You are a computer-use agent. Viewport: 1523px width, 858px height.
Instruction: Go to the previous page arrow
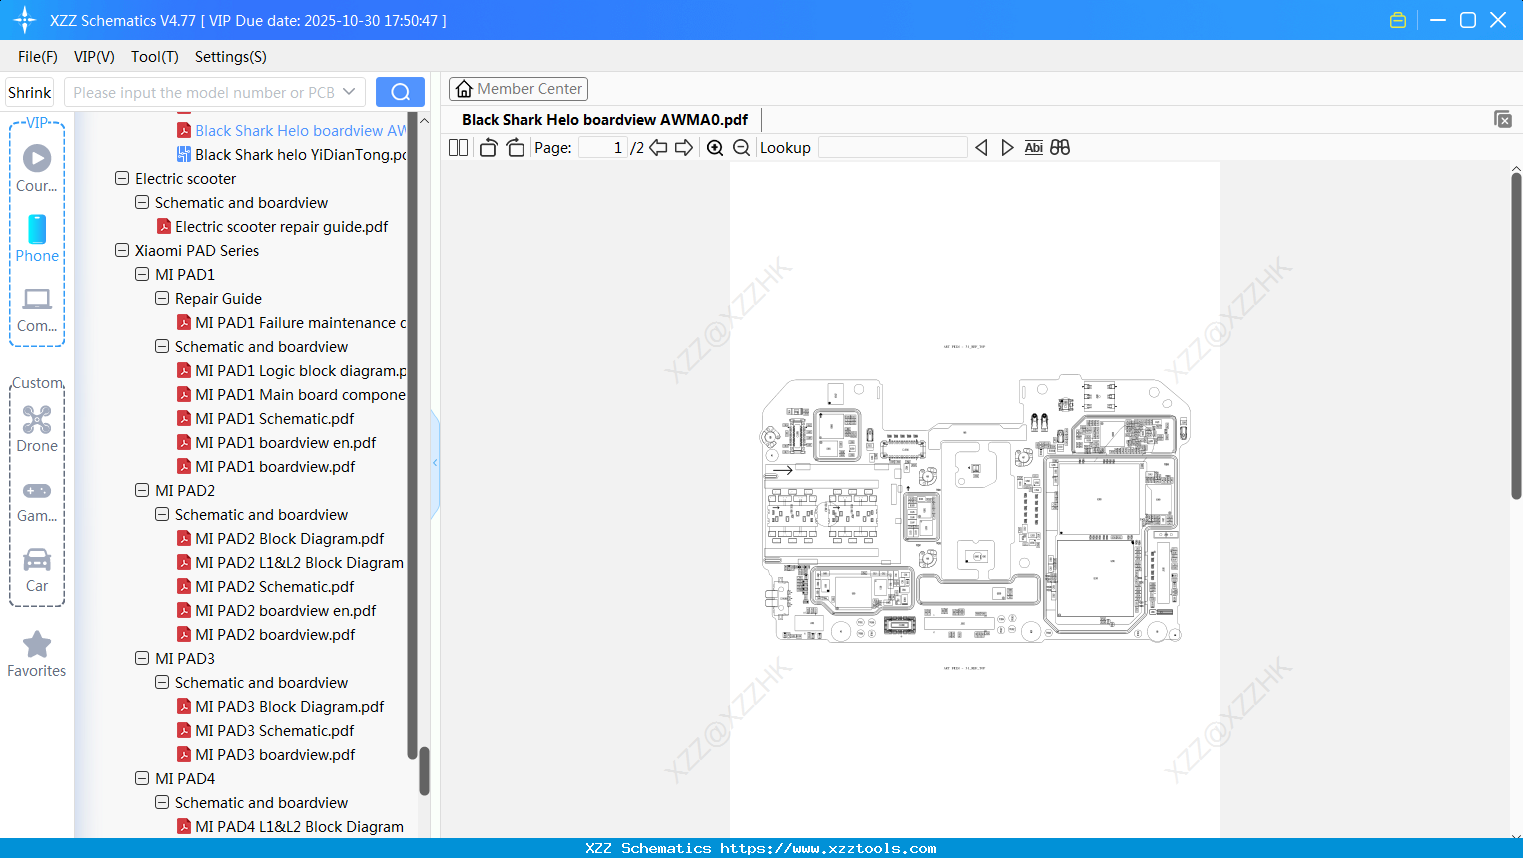click(x=658, y=148)
